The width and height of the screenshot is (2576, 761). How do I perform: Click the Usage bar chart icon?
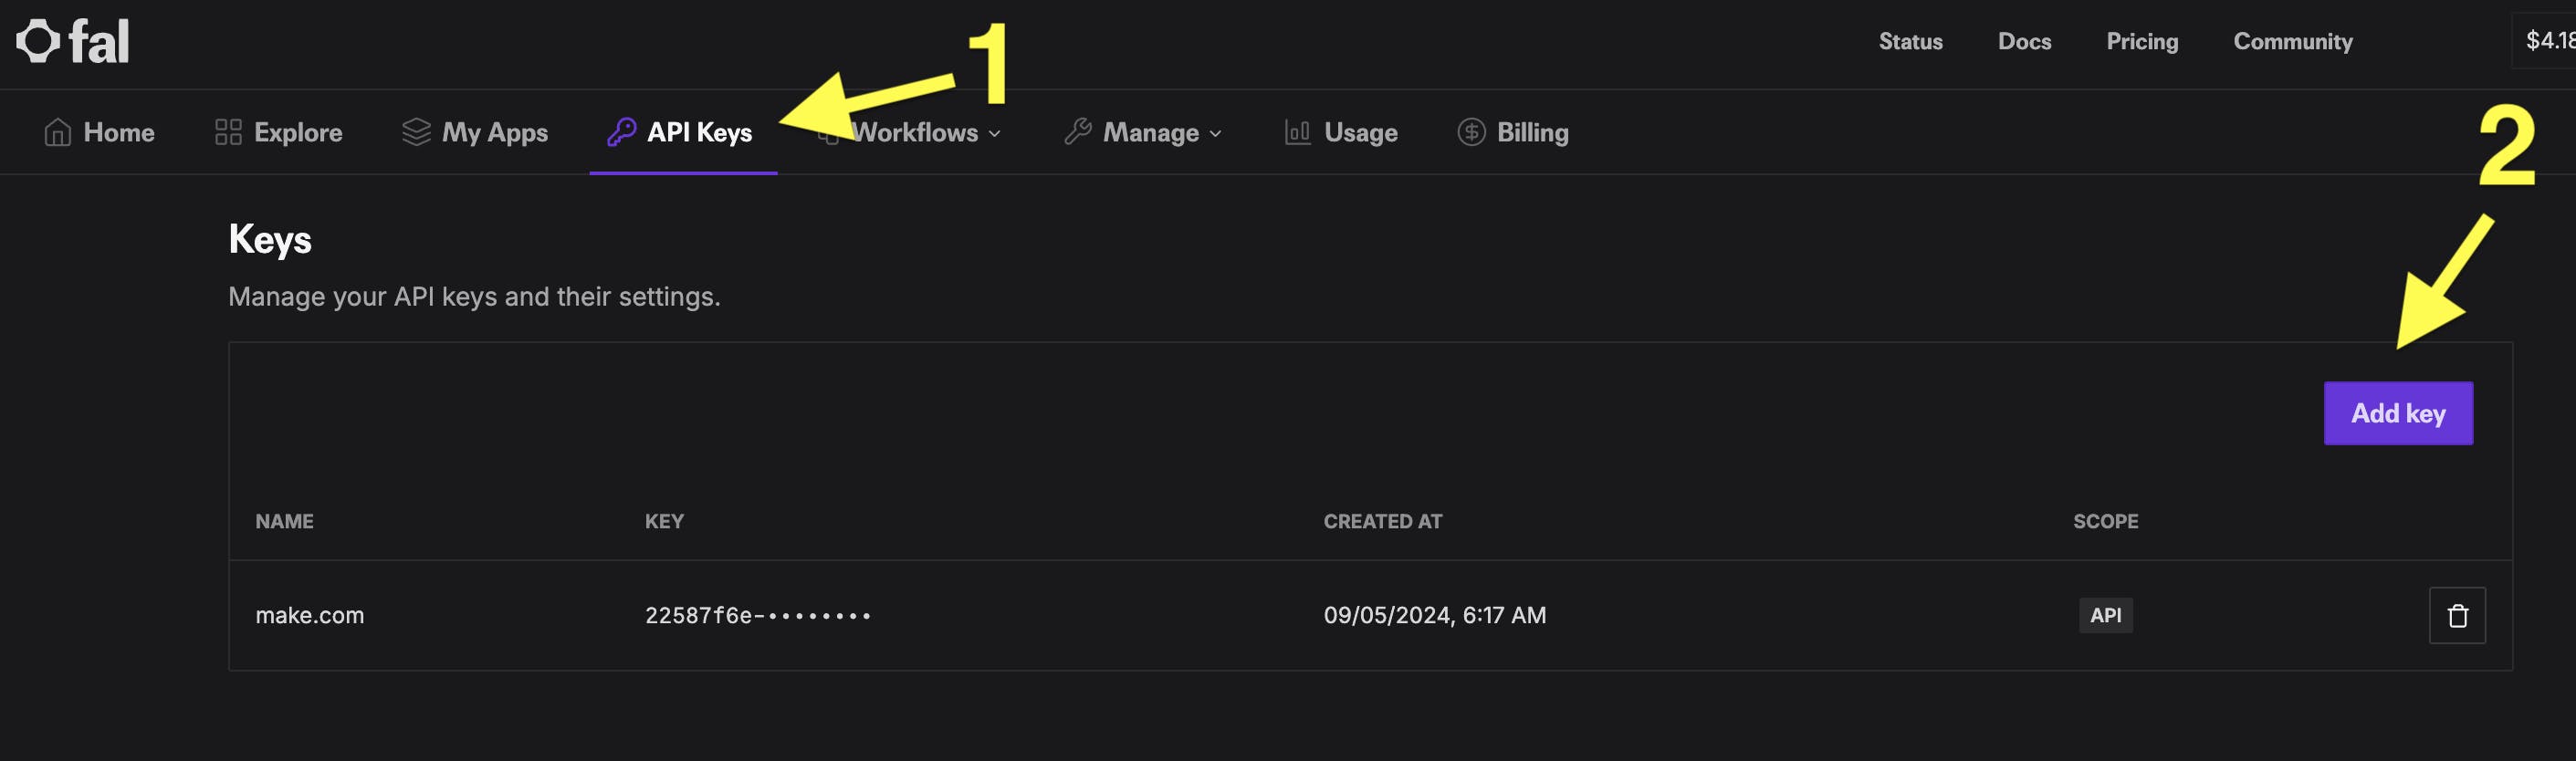pos(1297,132)
